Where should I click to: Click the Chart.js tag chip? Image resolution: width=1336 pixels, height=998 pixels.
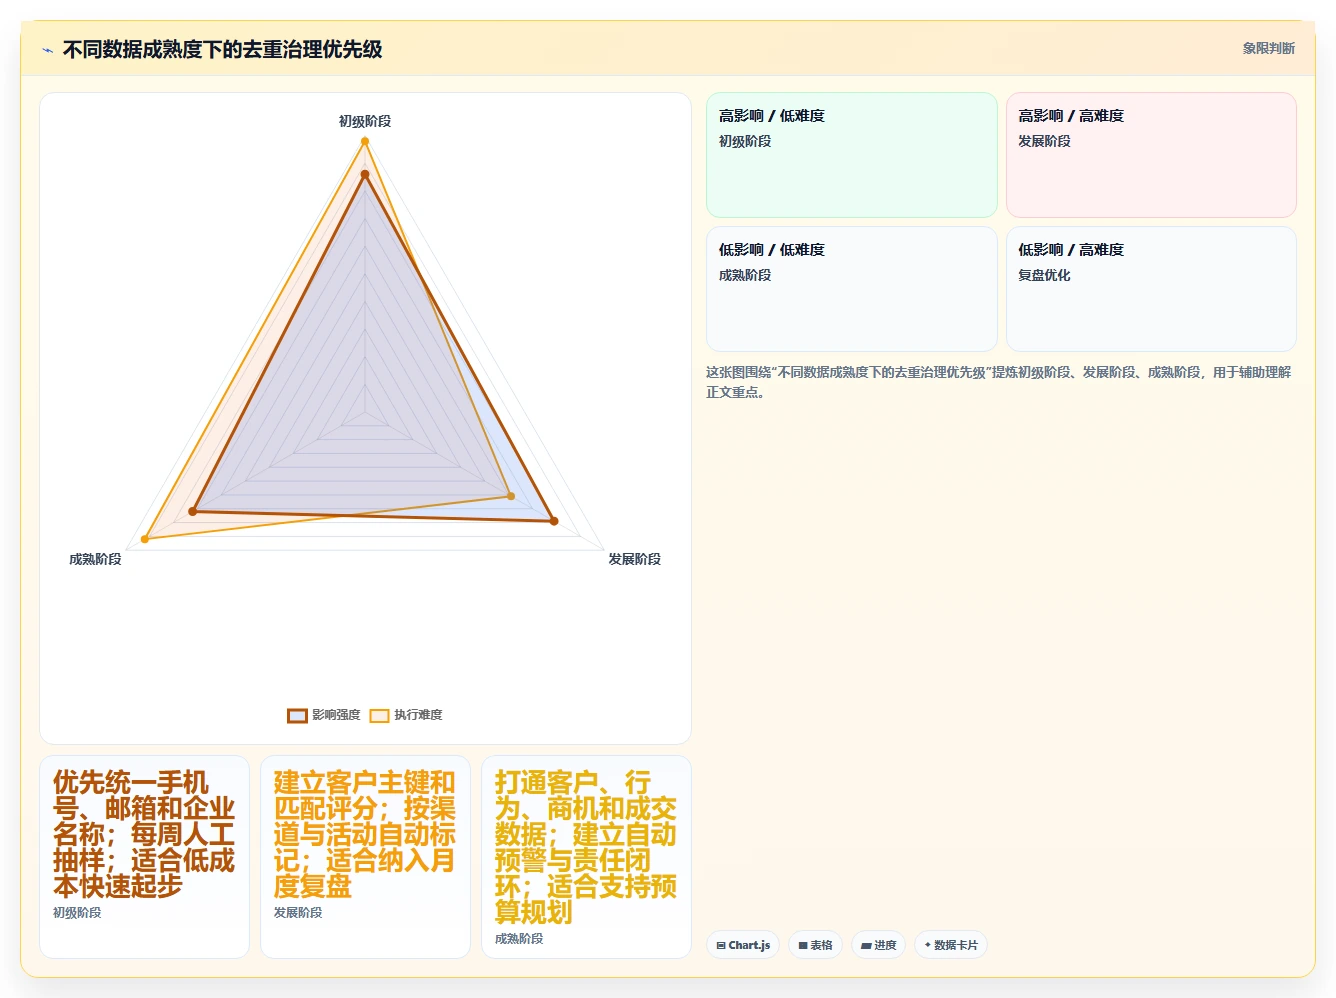(743, 945)
